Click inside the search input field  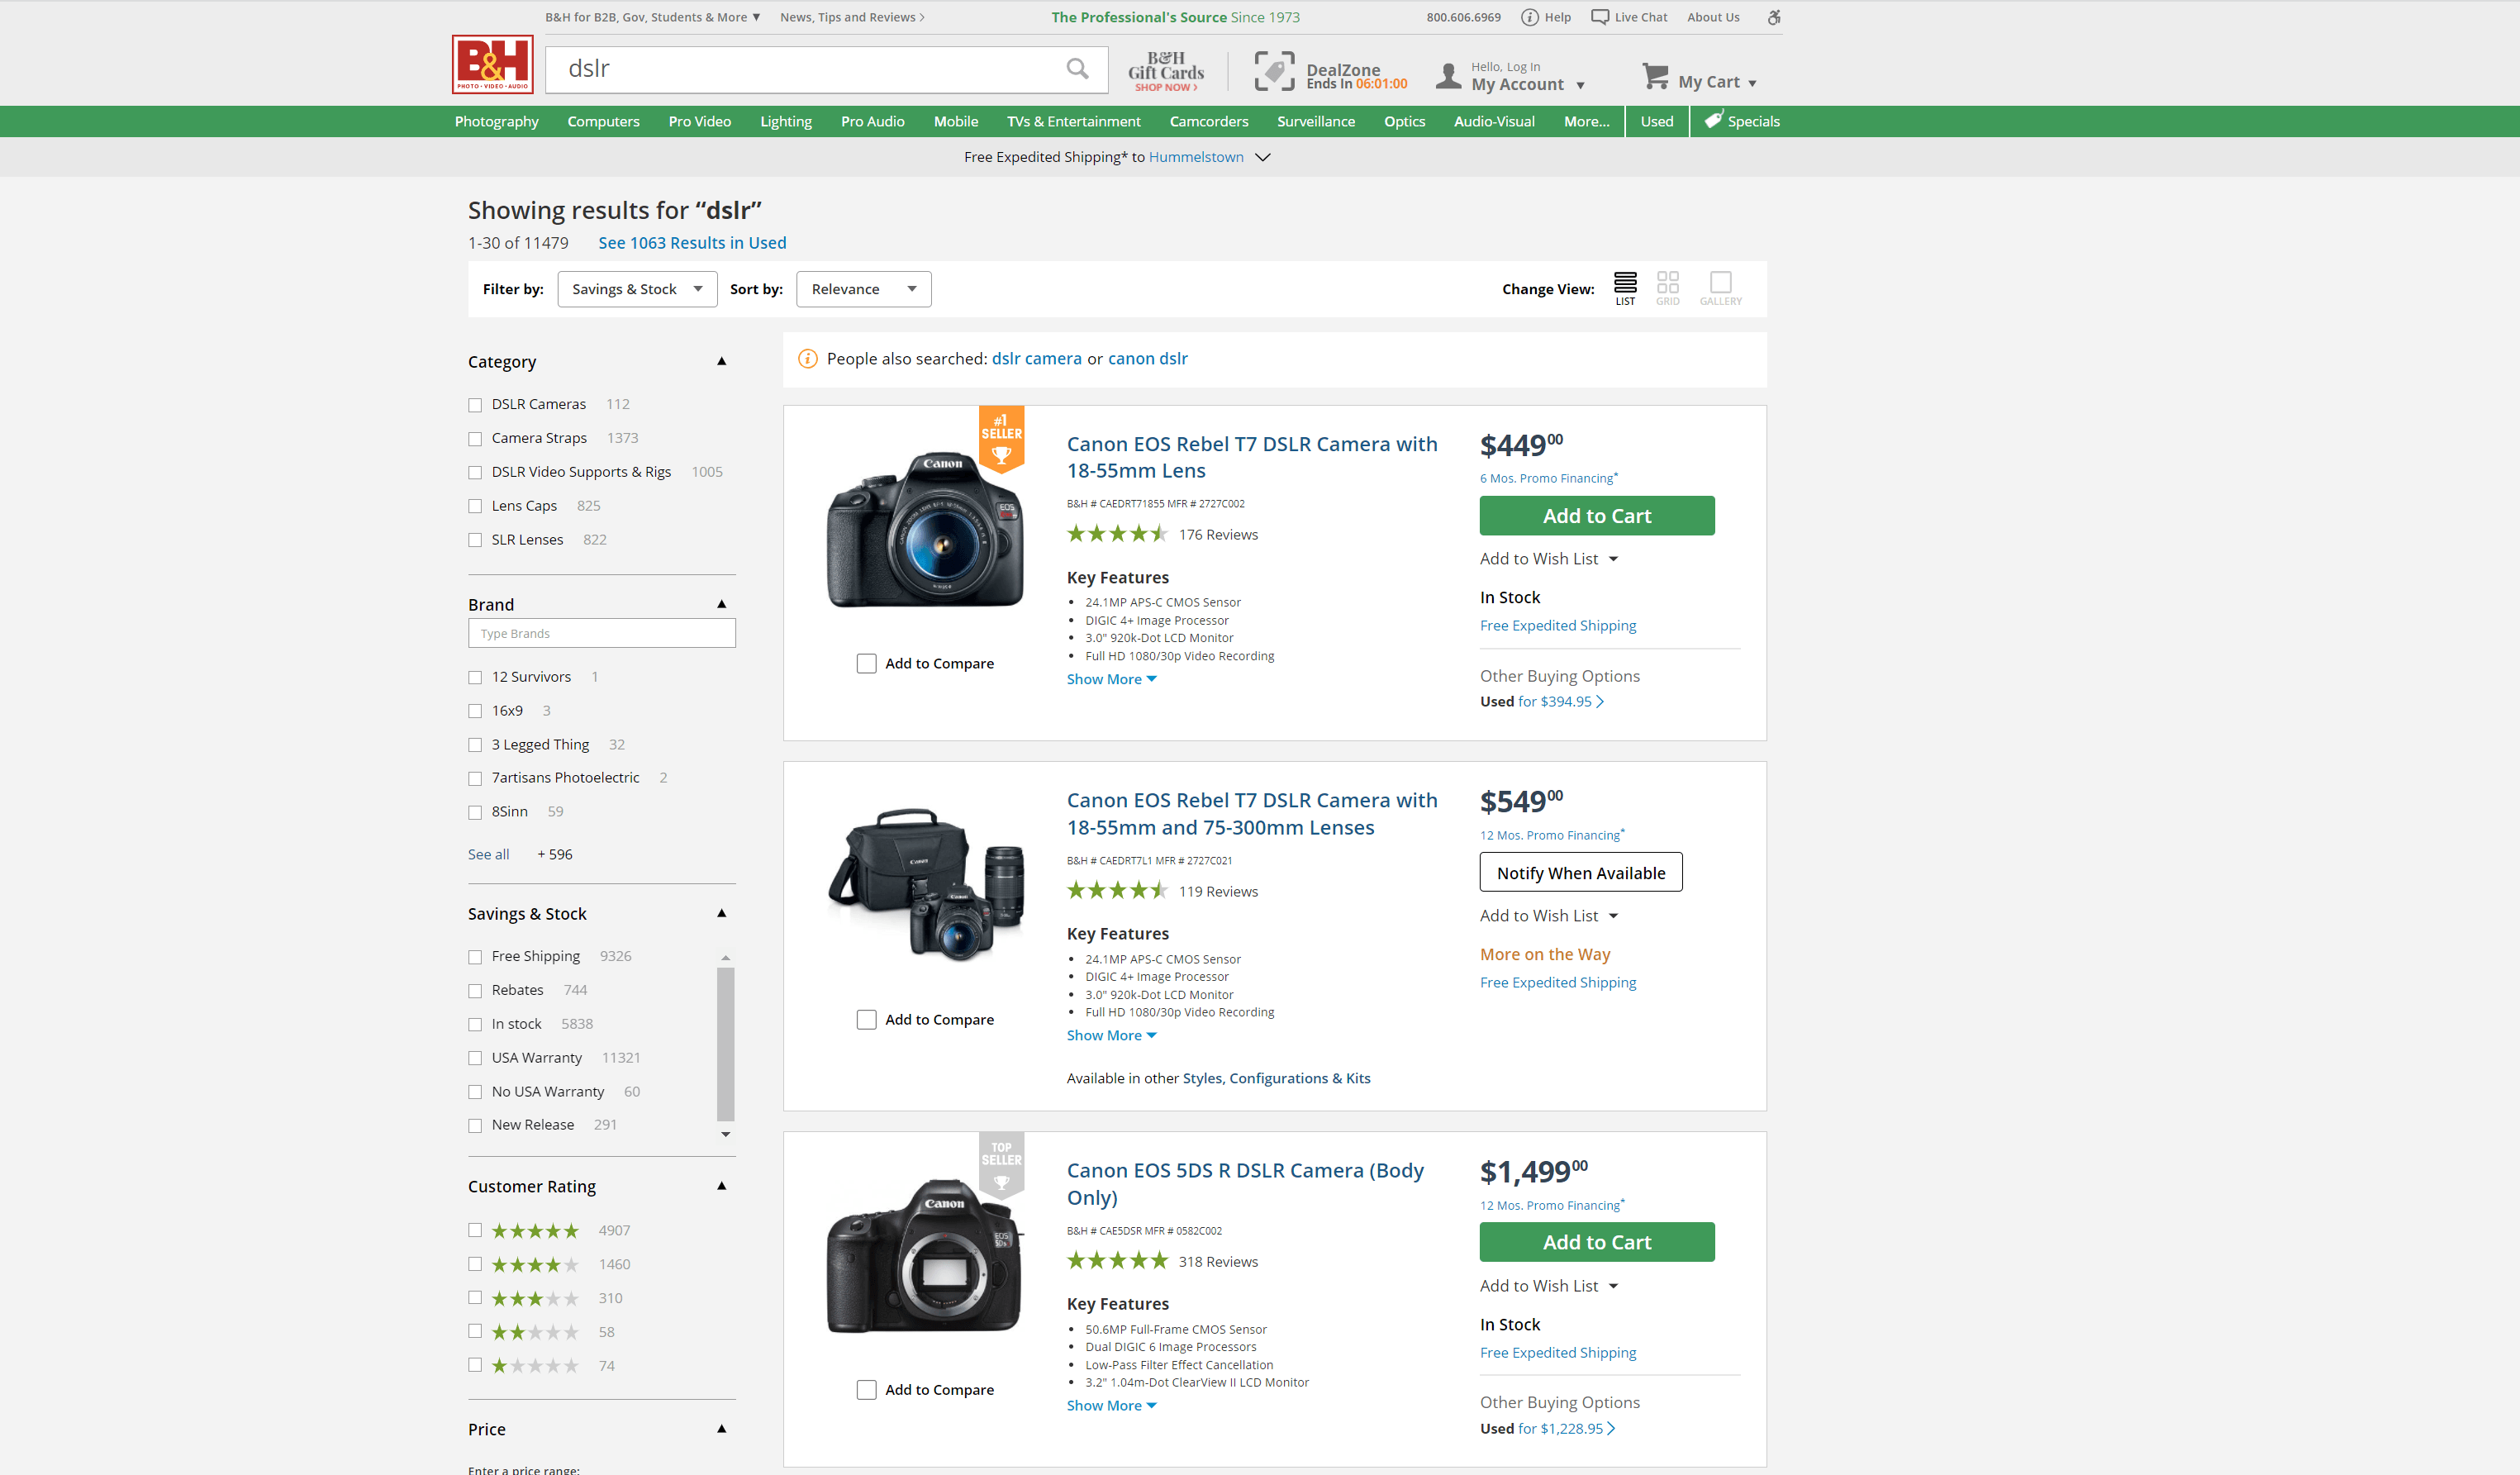(x=800, y=69)
